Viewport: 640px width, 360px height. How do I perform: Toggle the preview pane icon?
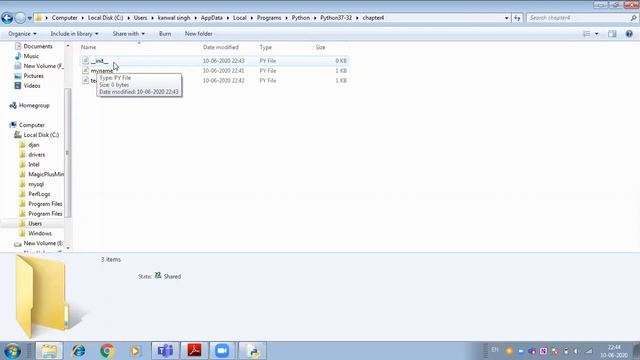[612, 34]
